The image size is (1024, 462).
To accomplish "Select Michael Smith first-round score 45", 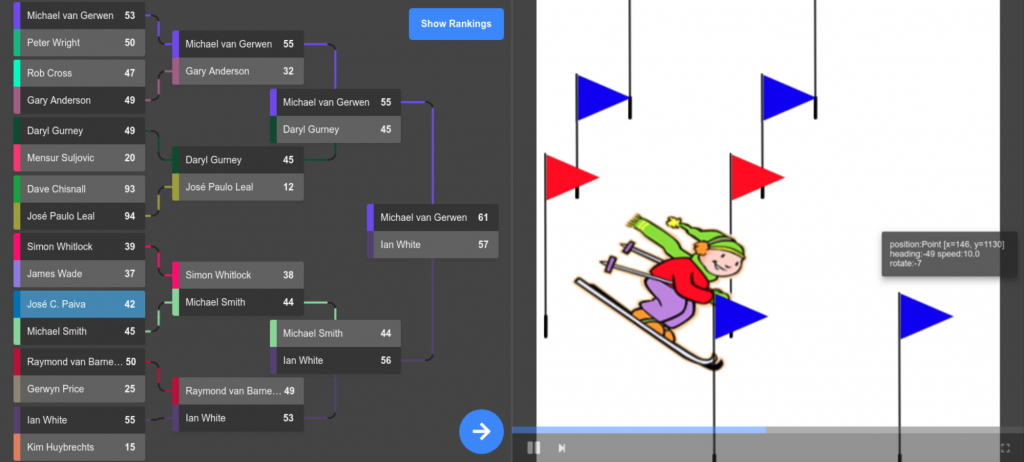I will [x=79, y=331].
